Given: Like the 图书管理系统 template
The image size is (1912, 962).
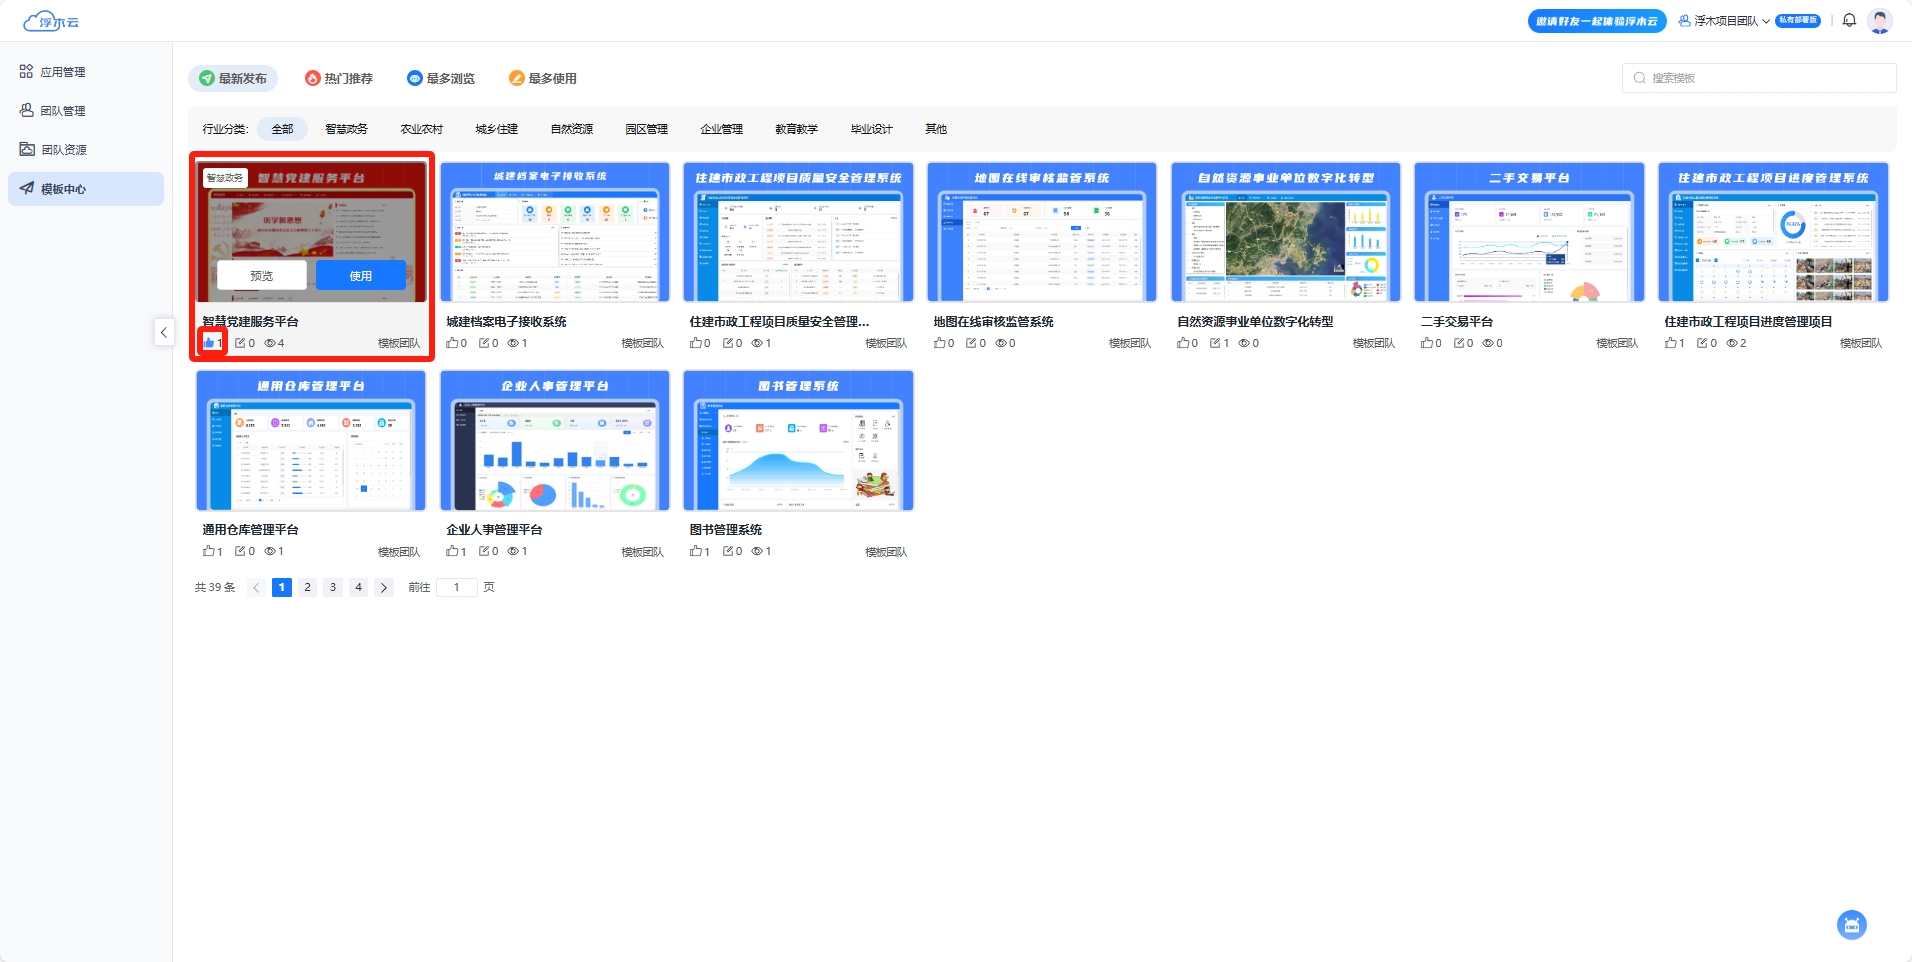Looking at the screenshot, I should point(696,551).
